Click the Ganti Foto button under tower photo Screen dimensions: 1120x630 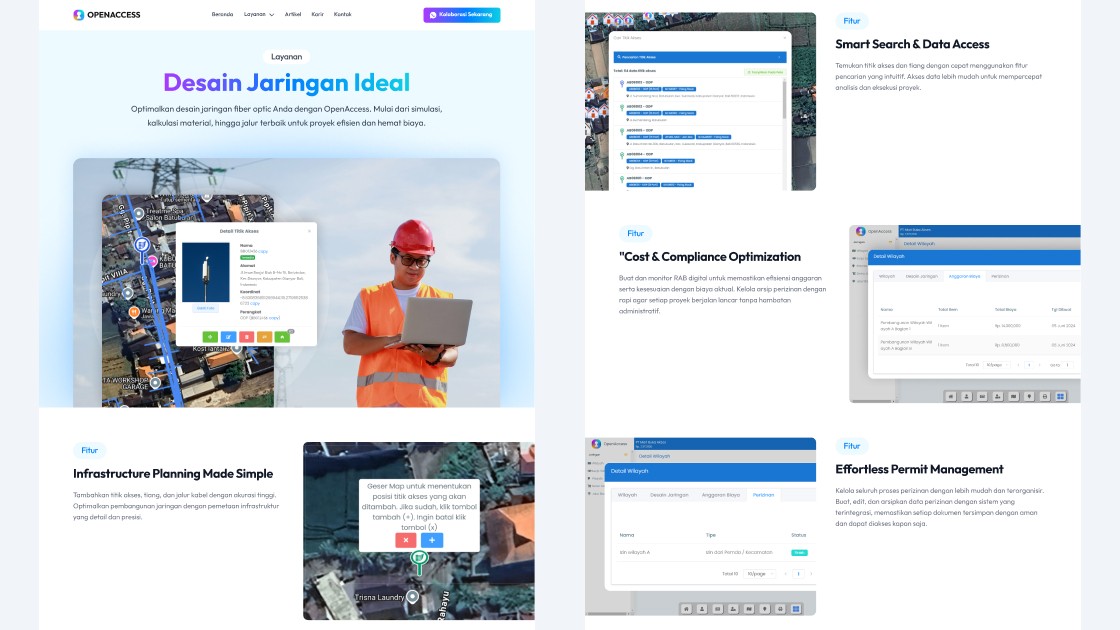click(206, 308)
